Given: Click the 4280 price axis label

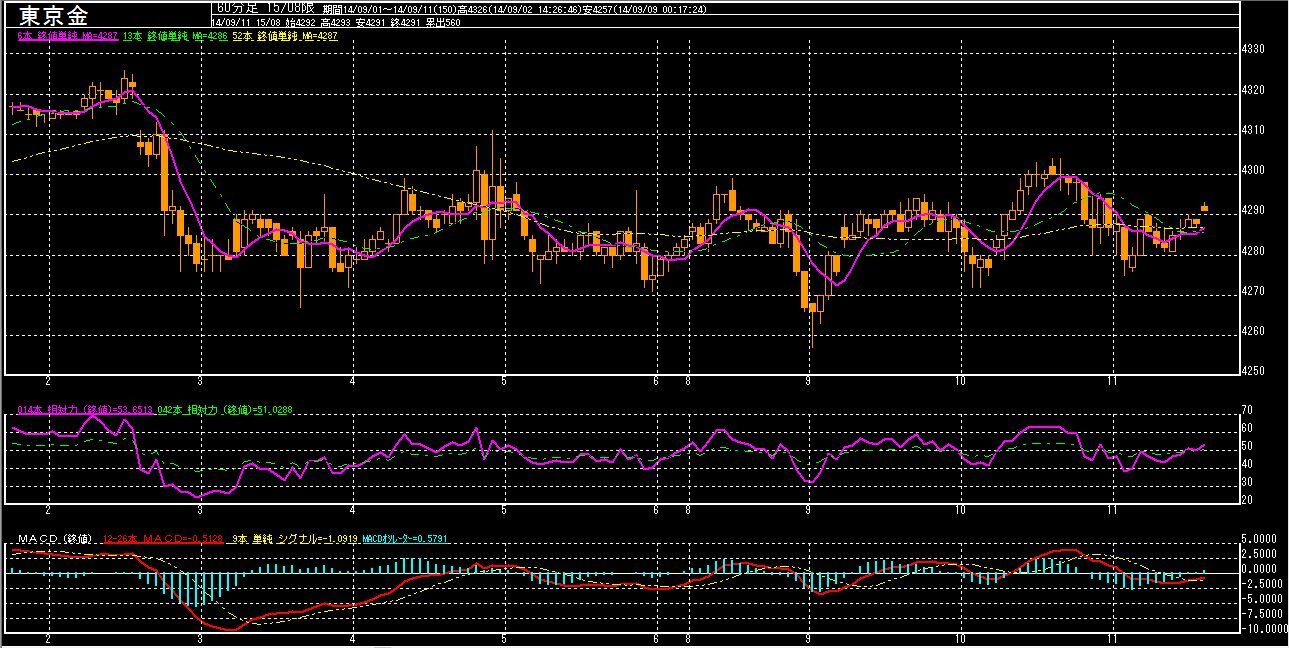Looking at the screenshot, I should (1254, 251).
